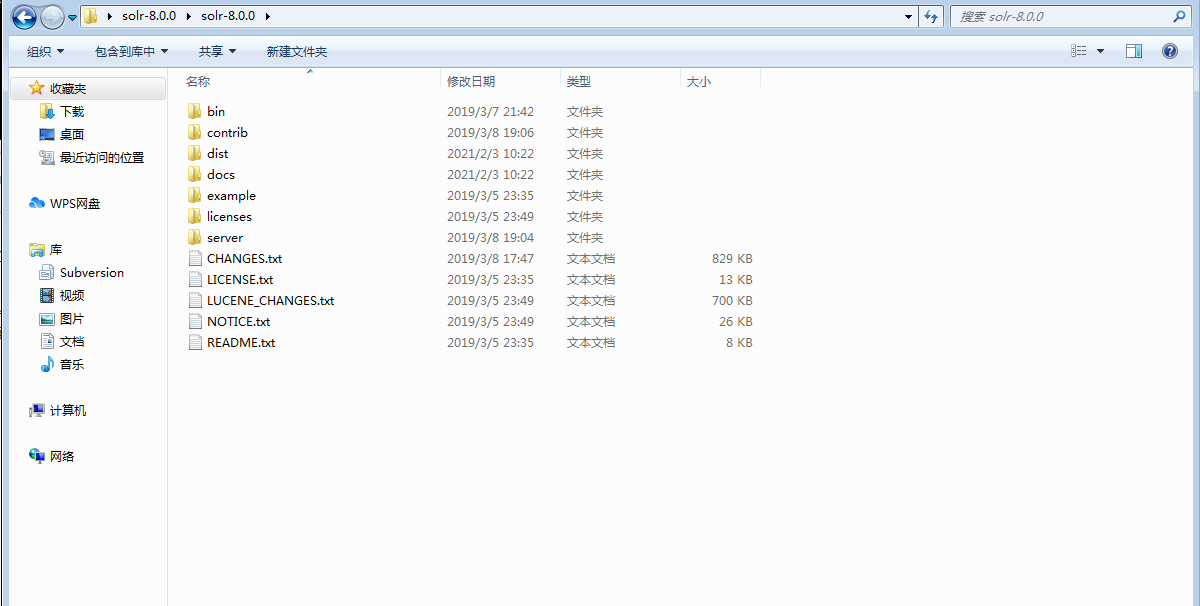Select the LICENSE.txt file icon
The height and width of the screenshot is (606, 1200).
point(195,280)
